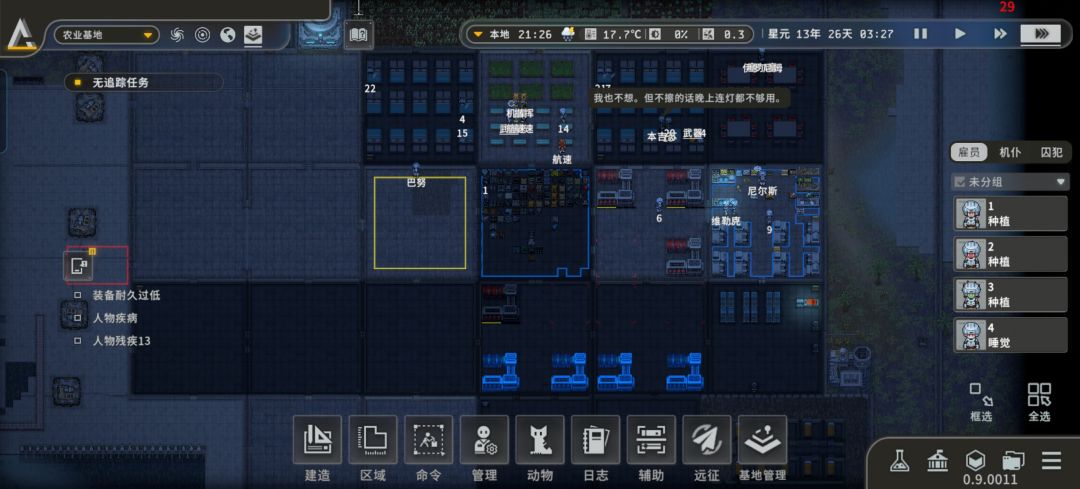Select the colonist named 尼尔斯
Screen dimensions: 1080x489
coord(762,191)
